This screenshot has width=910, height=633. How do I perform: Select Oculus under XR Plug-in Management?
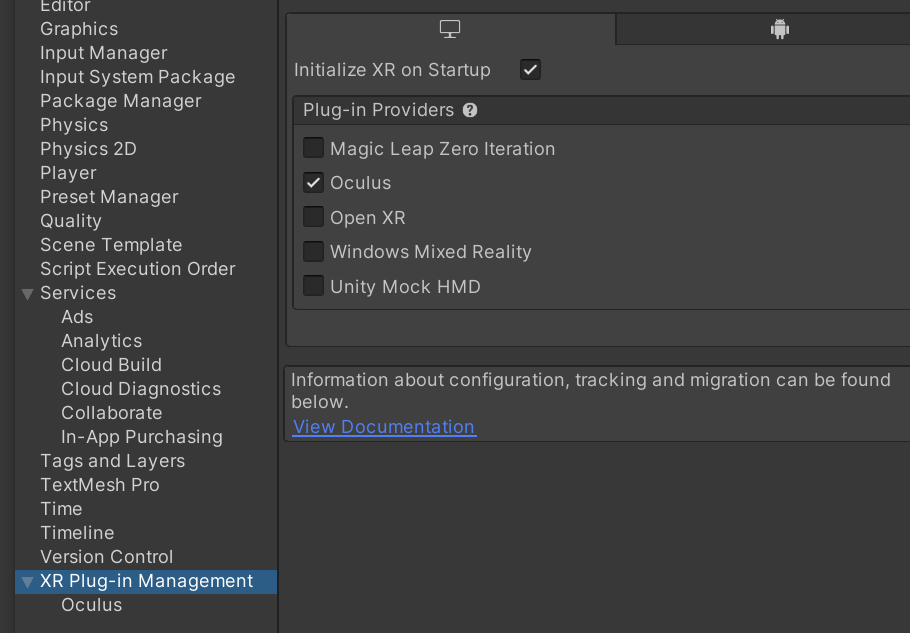91,605
